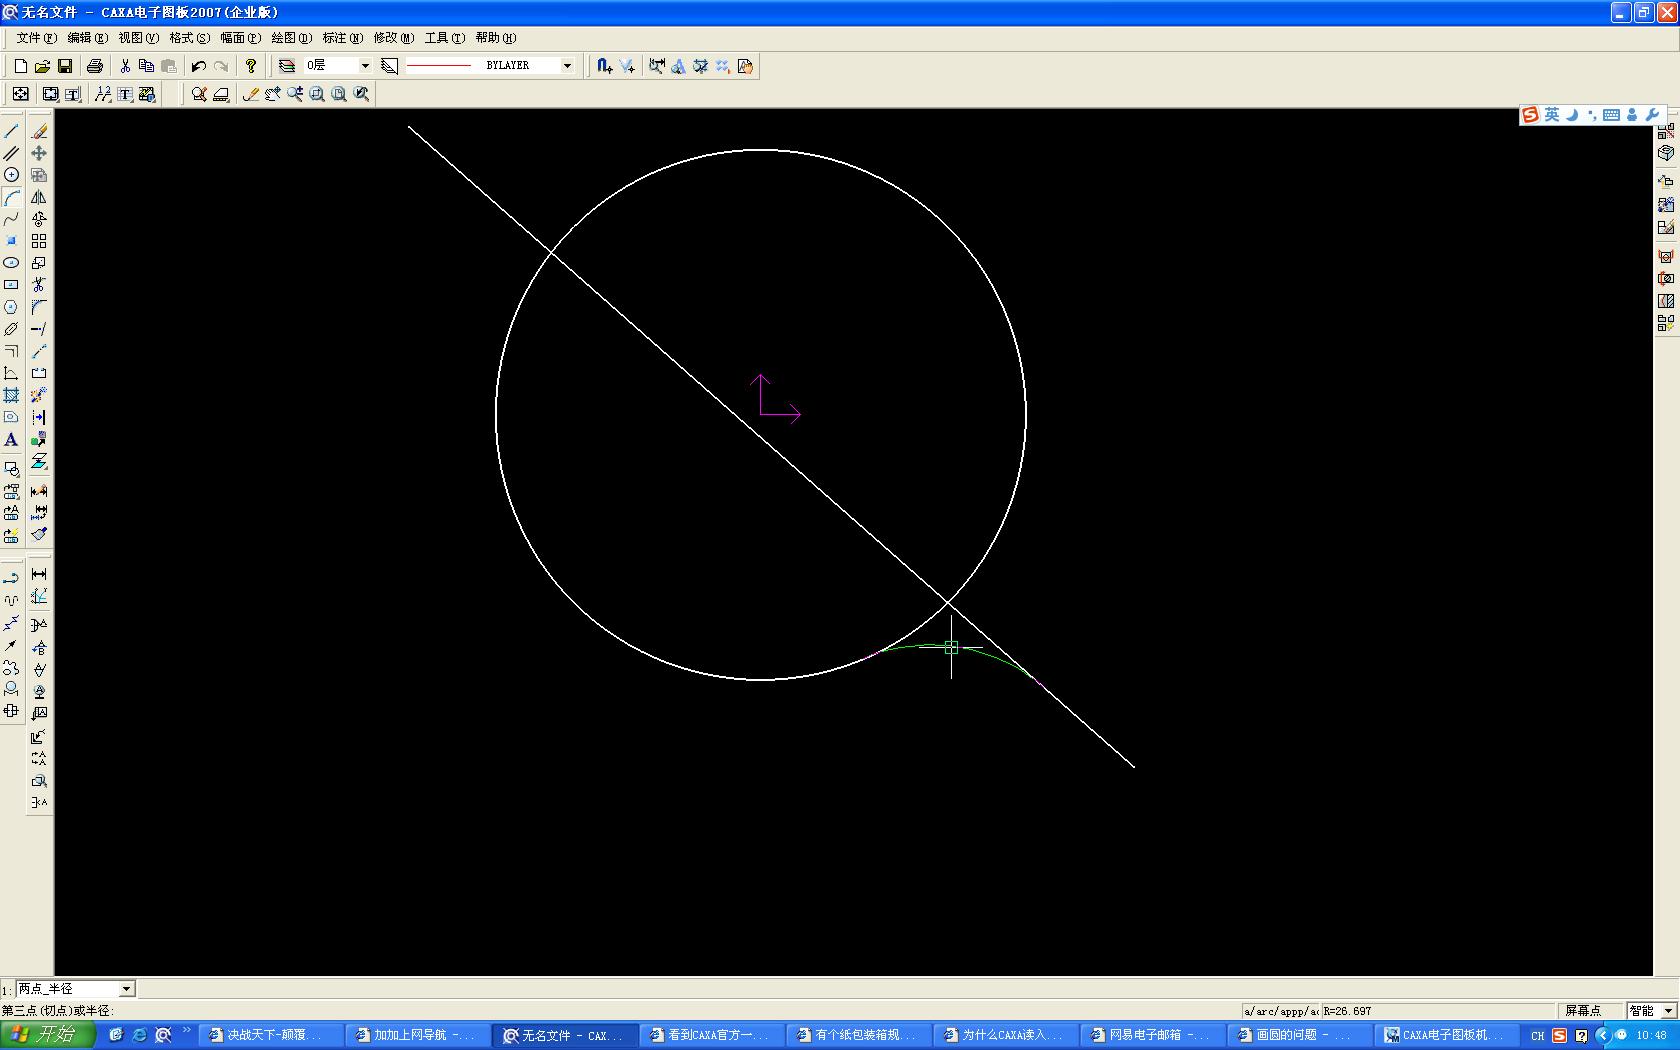The image size is (1680, 1050).
Task: Switch to 网易电子邮箱 taskbar window
Action: (1153, 1035)
